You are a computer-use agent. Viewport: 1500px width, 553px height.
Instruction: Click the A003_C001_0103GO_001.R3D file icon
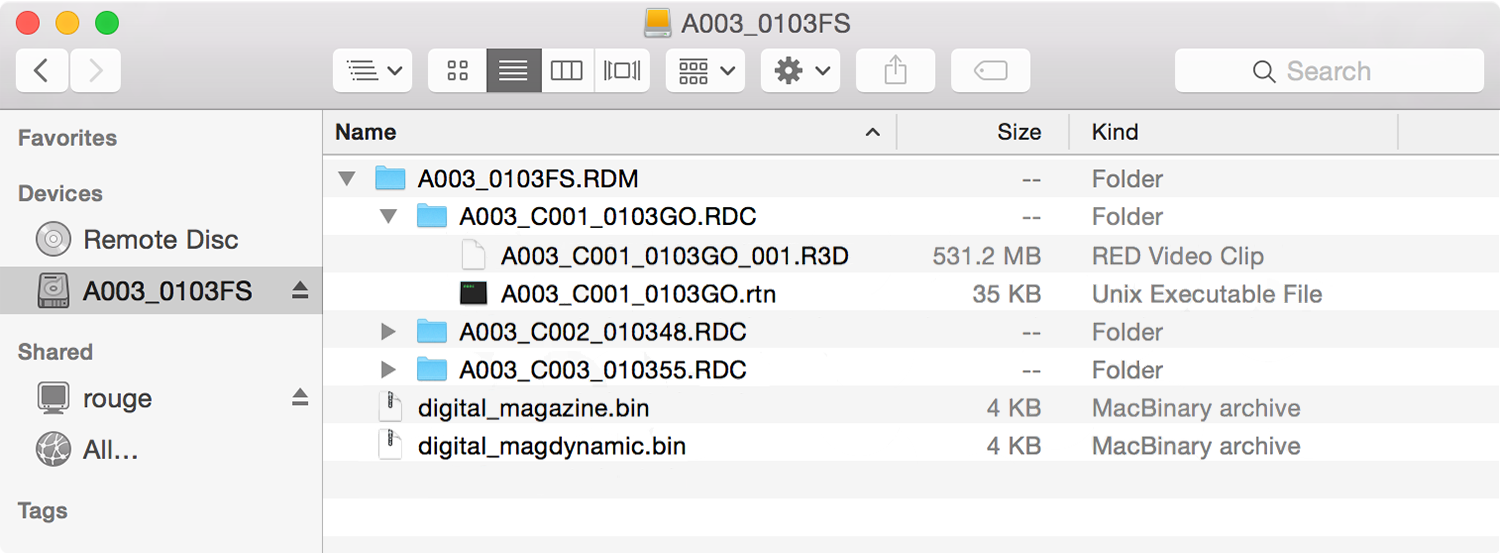tap(473, 256)
